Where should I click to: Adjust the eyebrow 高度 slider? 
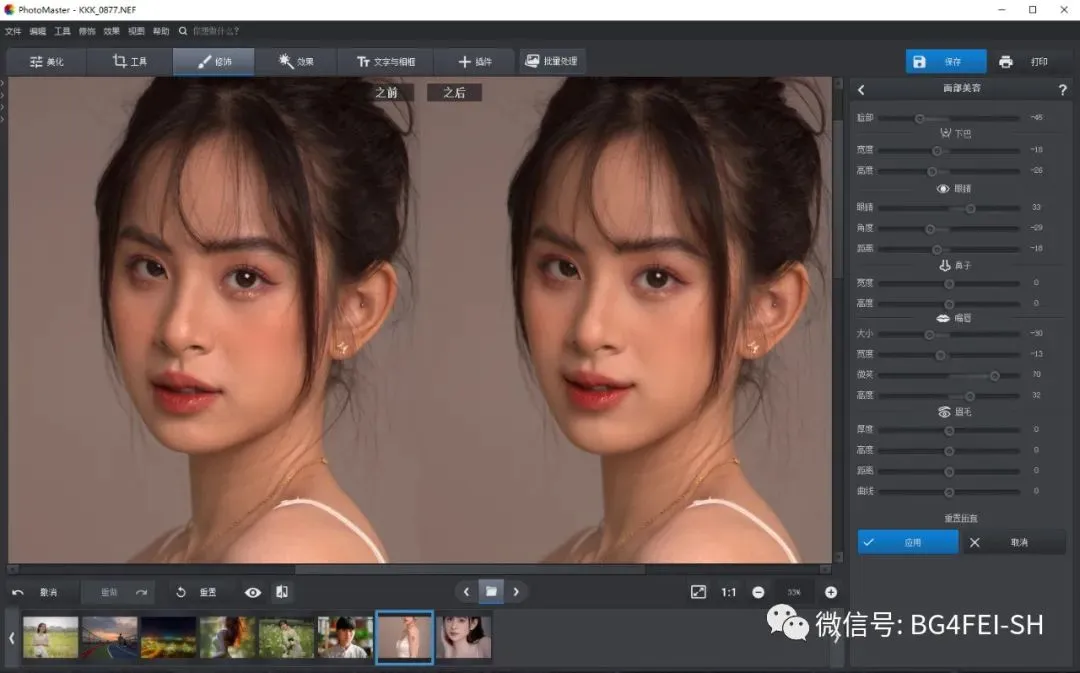coord(949,451)
